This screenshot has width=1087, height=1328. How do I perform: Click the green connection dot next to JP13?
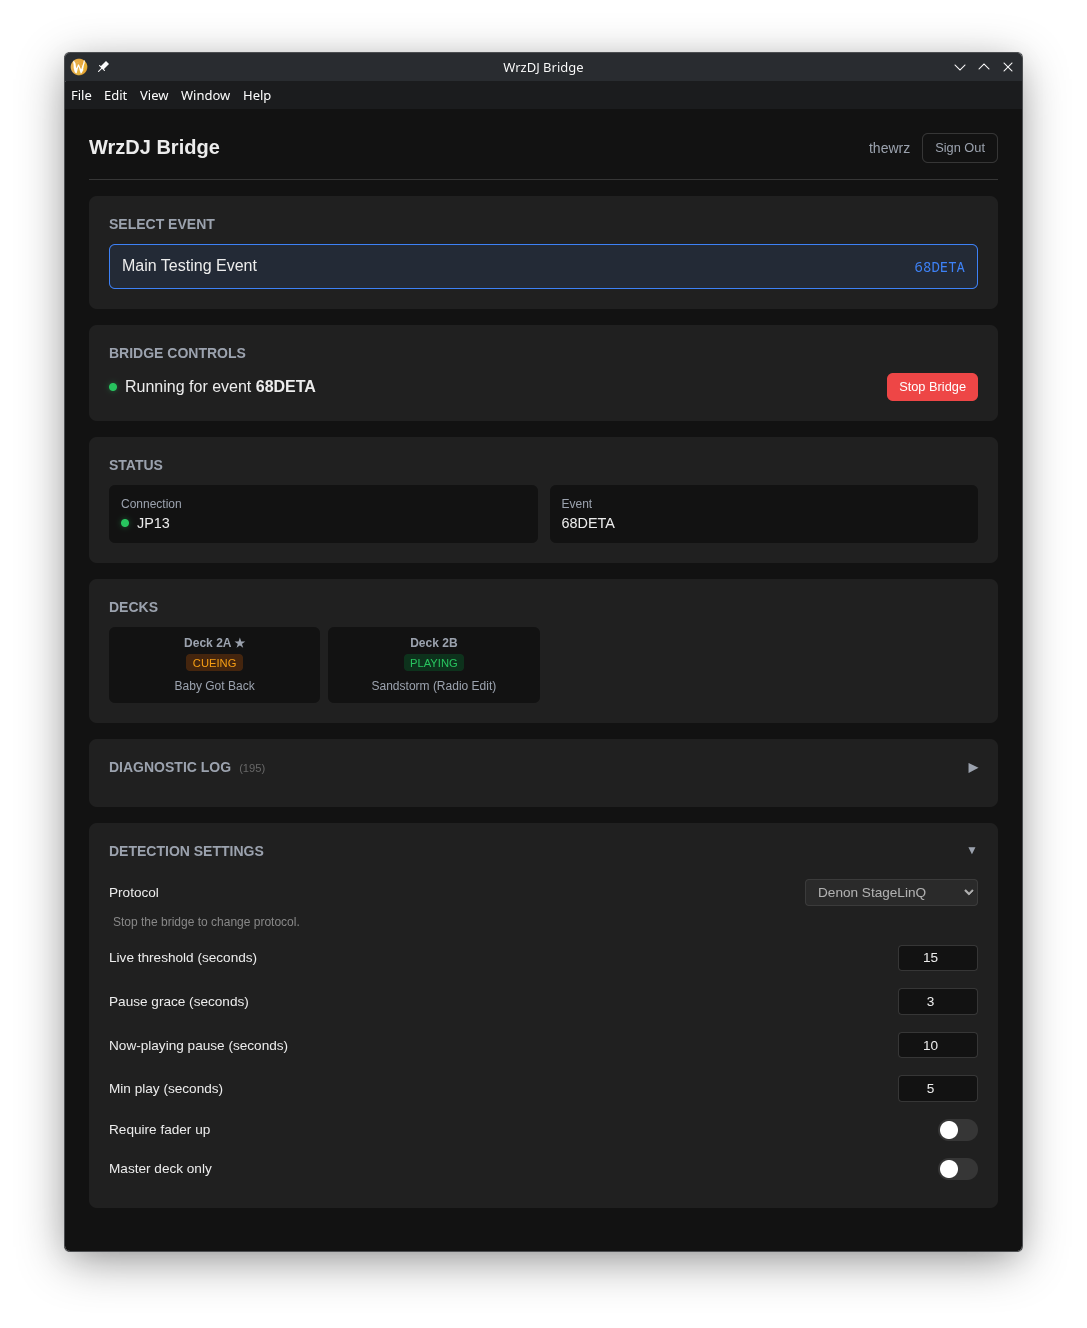click(125, 523)
